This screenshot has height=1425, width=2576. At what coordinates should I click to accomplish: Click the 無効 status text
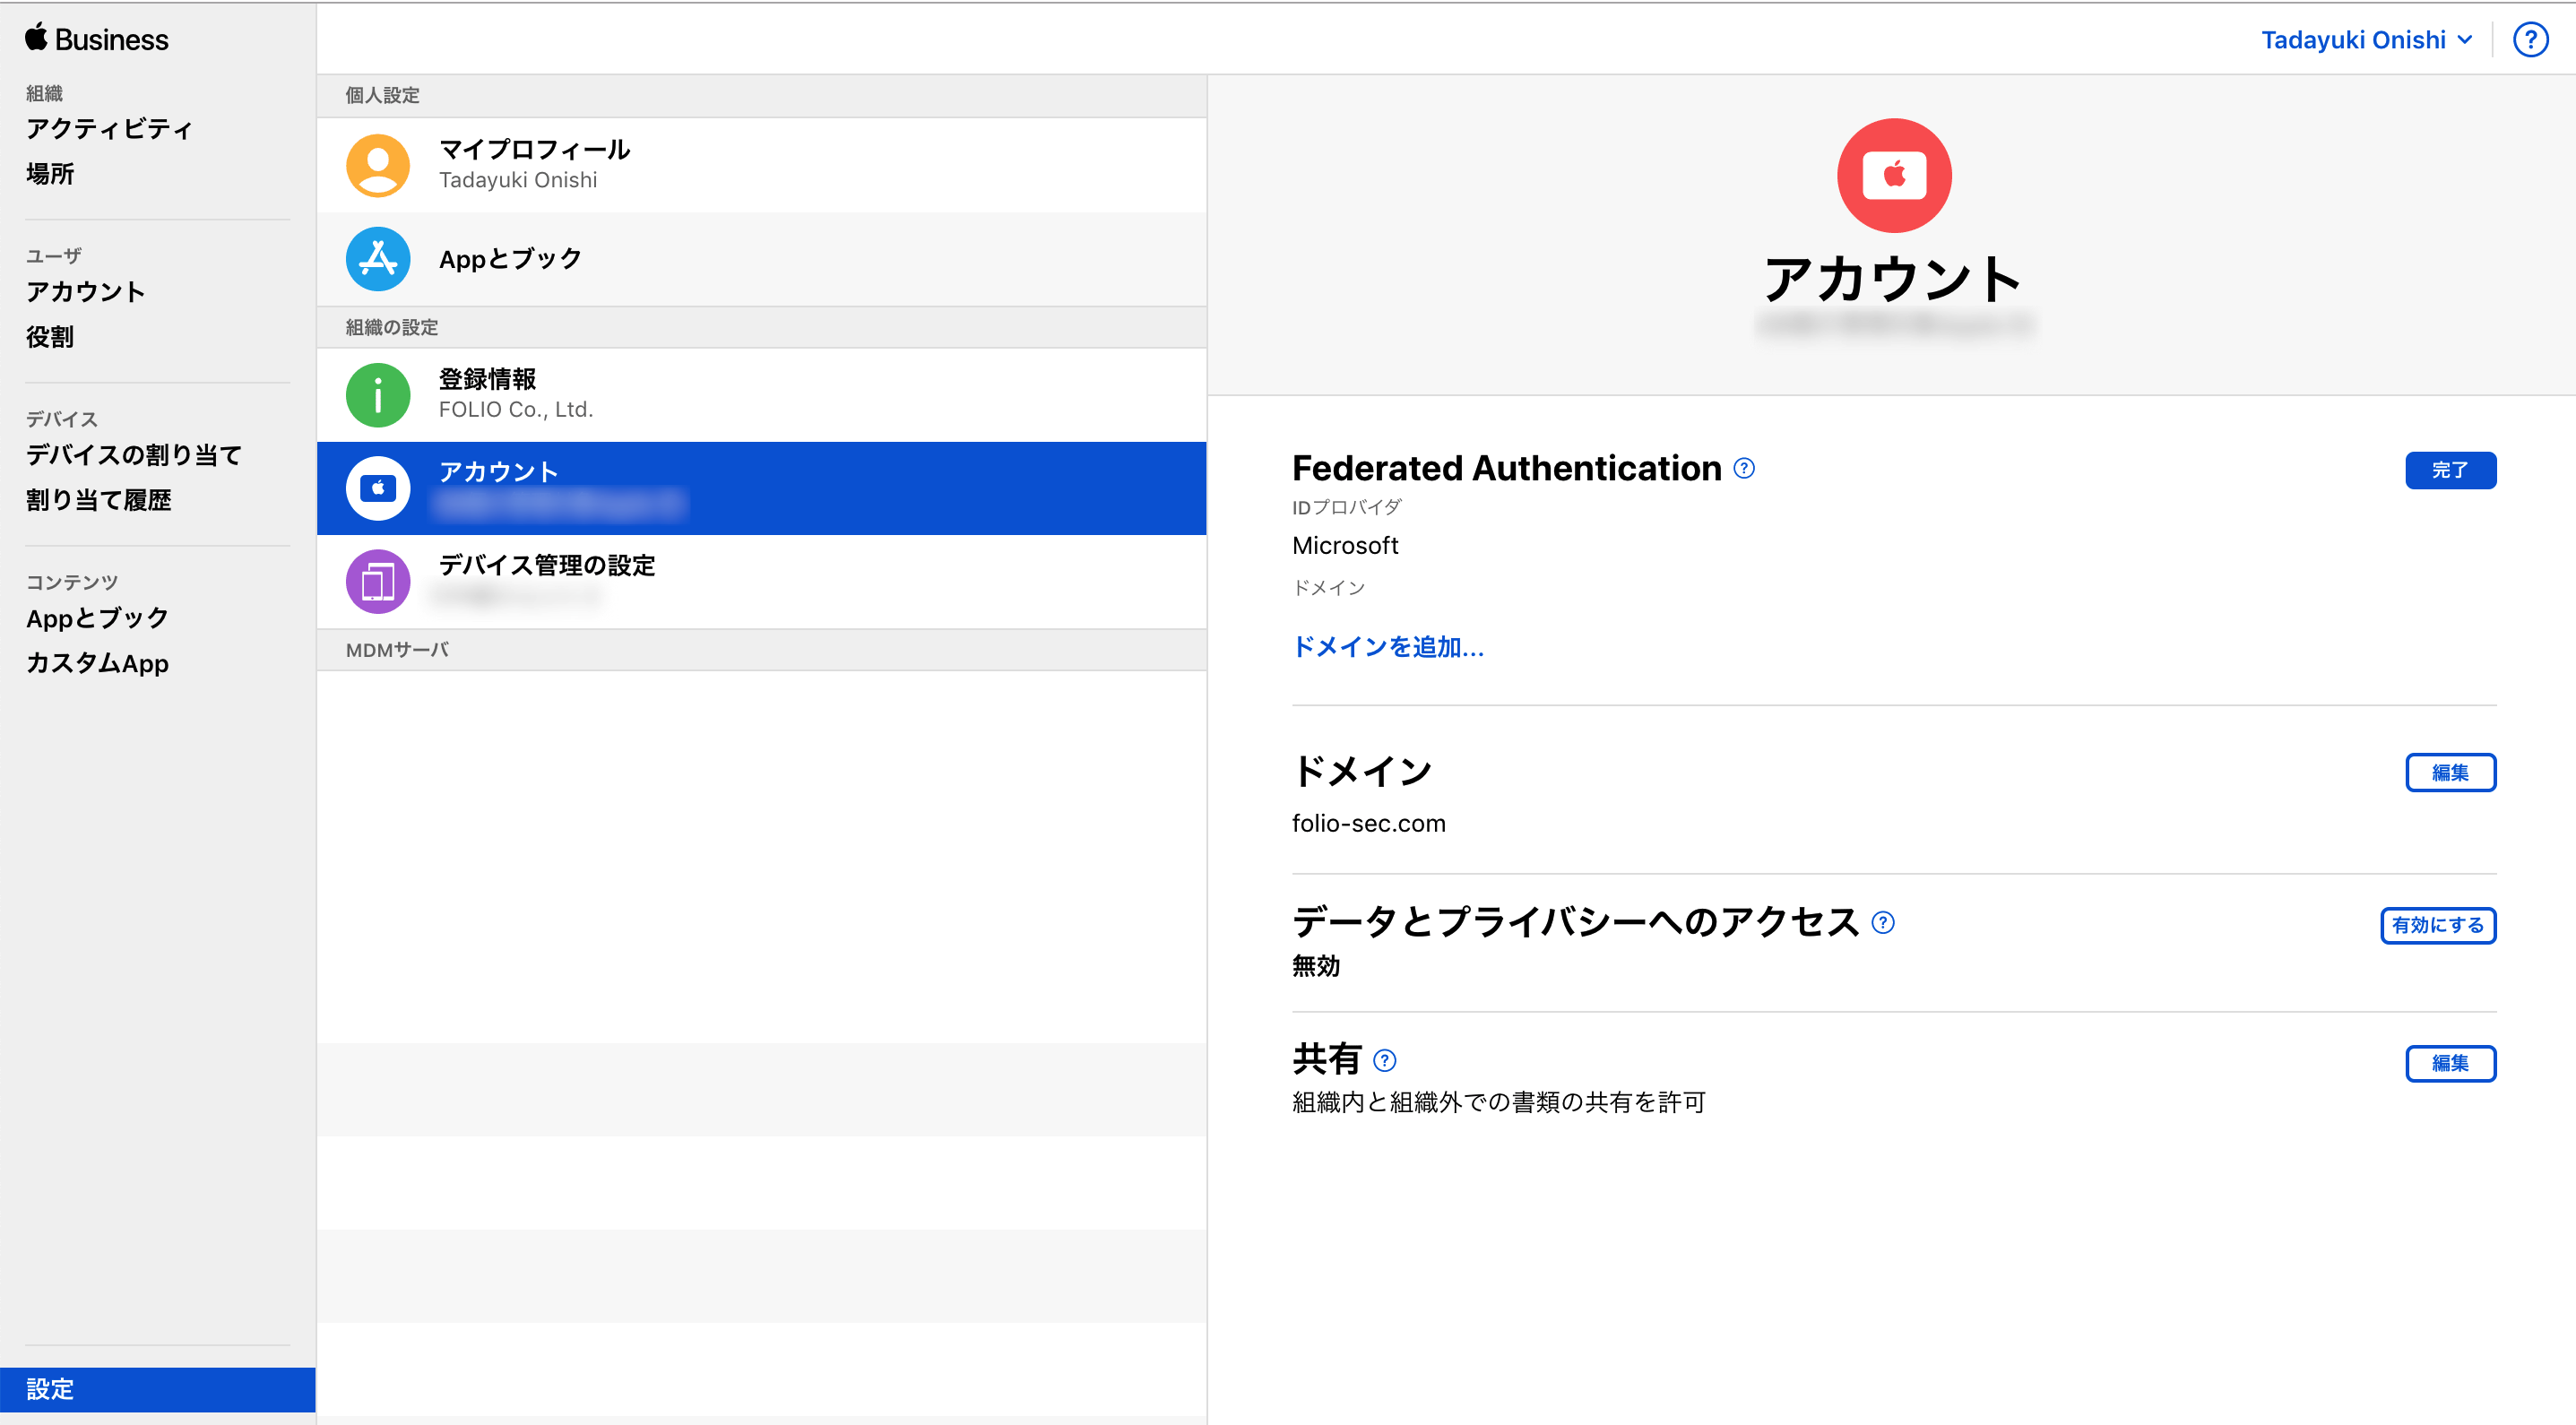(1315, 966)
